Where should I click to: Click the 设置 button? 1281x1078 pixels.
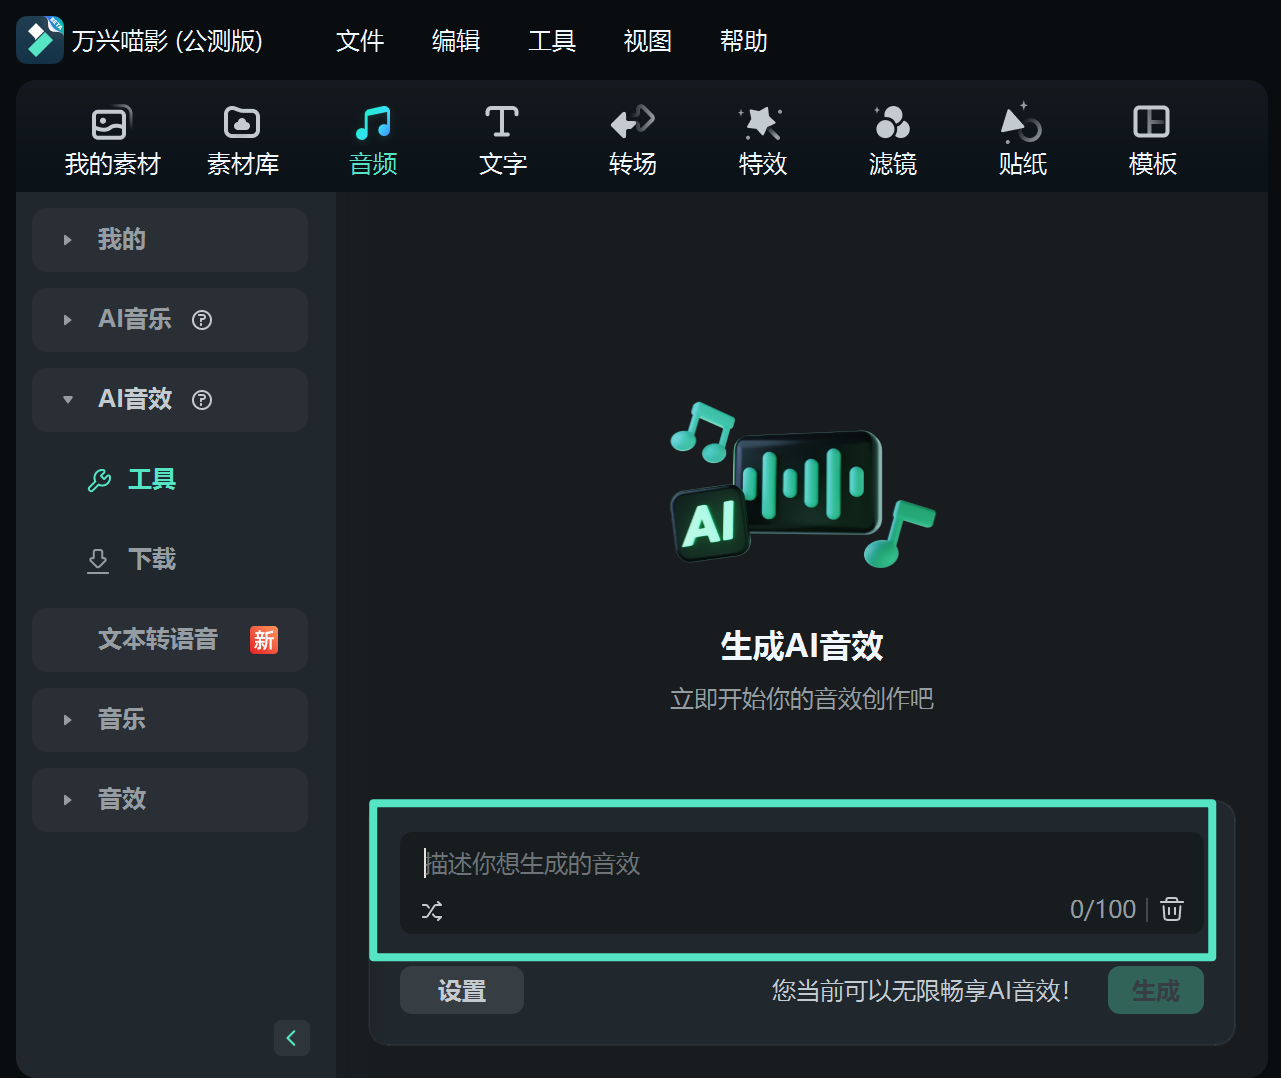pyautogui.click(x=461, y=989)
